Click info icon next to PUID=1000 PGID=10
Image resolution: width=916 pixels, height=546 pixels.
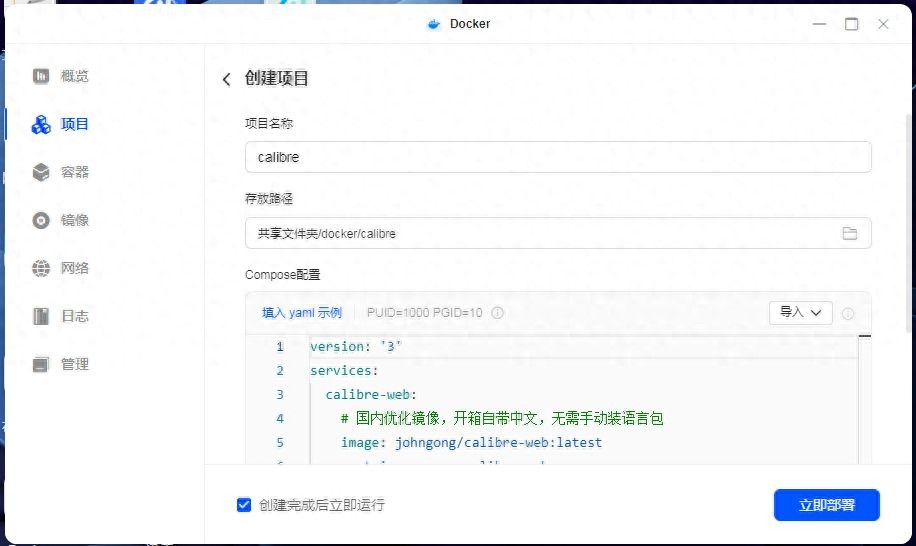498,313
